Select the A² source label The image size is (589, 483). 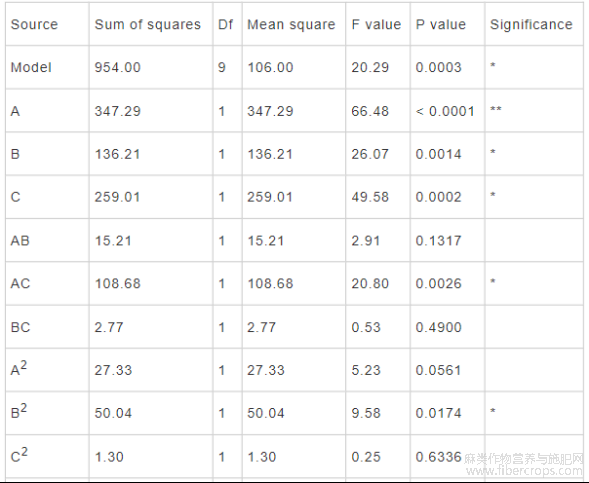19,368
